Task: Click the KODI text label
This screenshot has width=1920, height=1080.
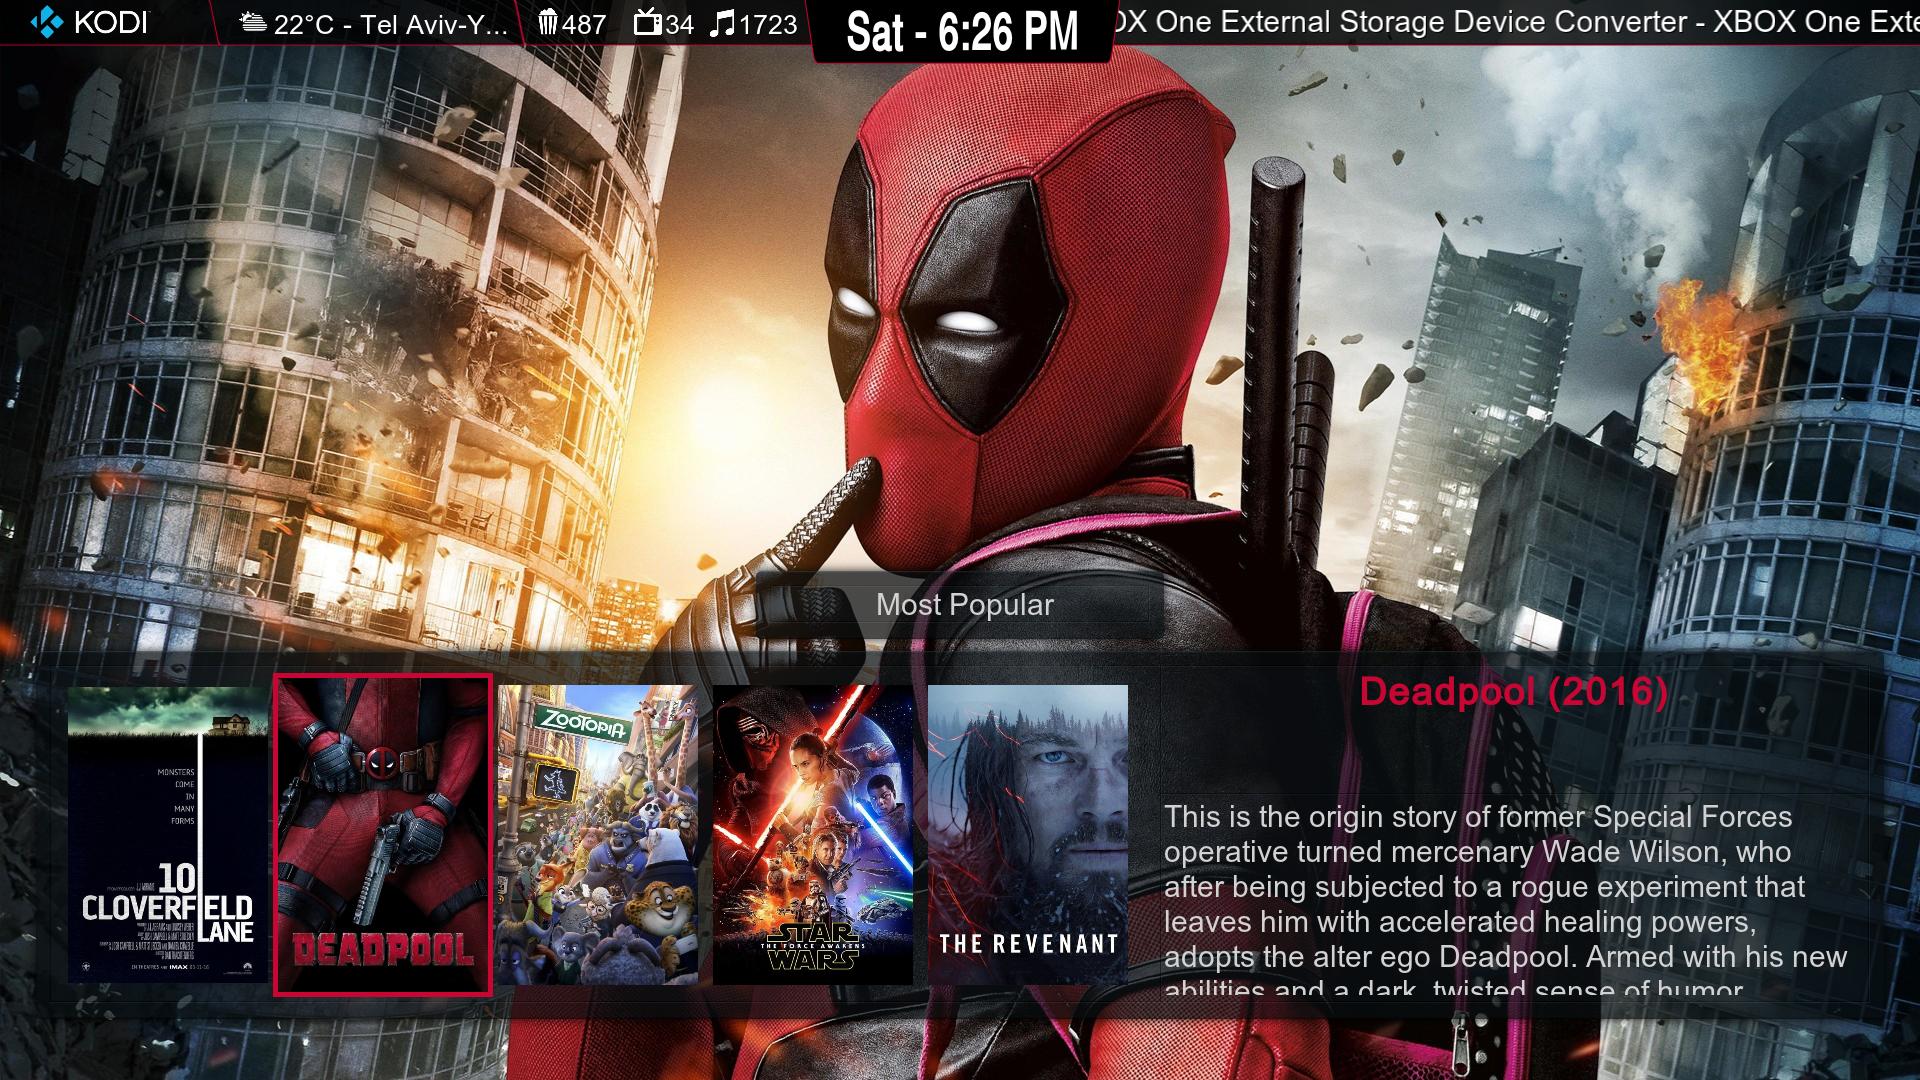Action: point(110,23)
